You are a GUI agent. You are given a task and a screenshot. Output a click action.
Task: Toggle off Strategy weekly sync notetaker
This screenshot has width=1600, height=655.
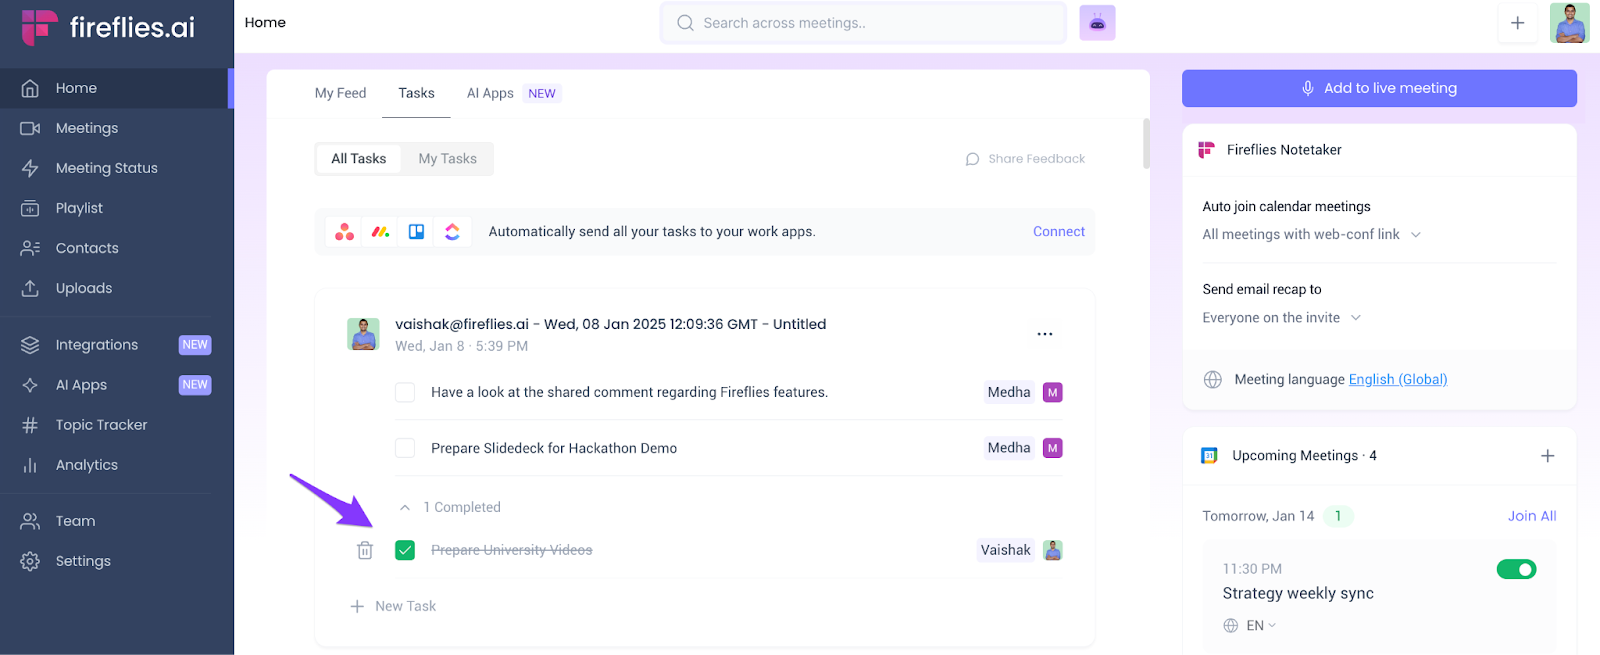1516,569
